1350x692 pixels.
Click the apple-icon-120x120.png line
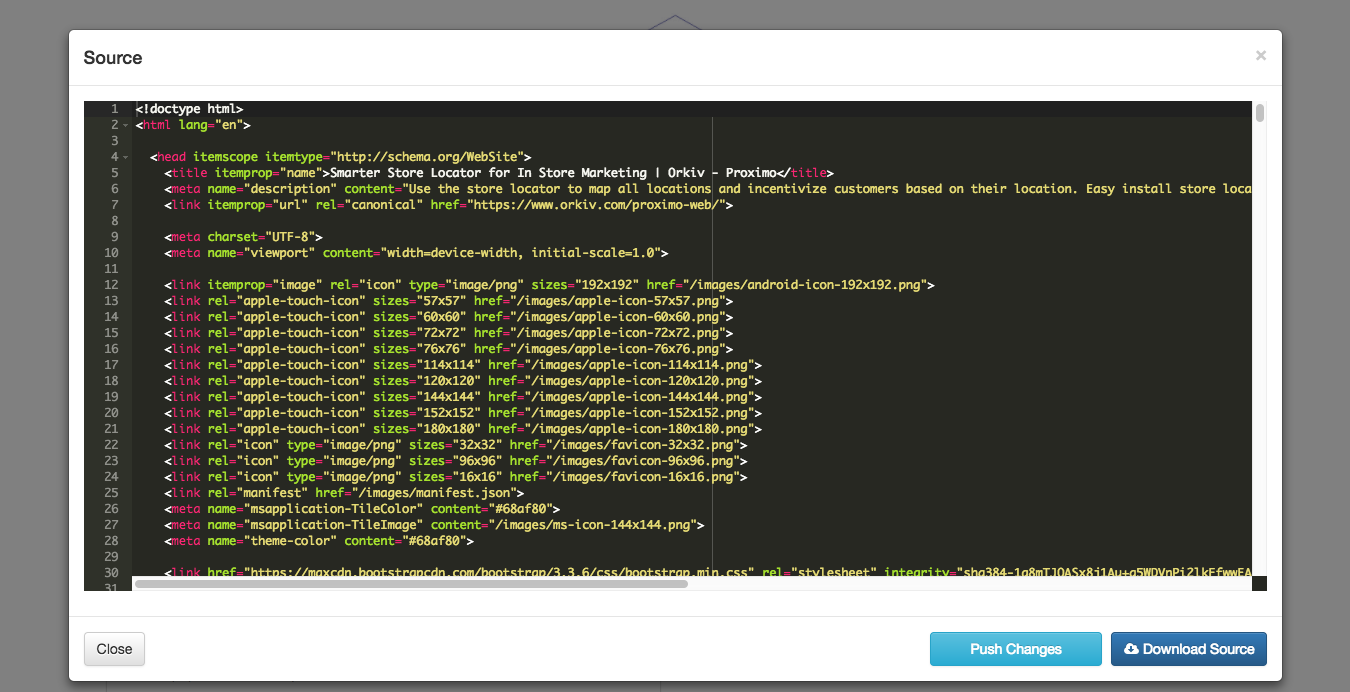(x=464, y=381)
